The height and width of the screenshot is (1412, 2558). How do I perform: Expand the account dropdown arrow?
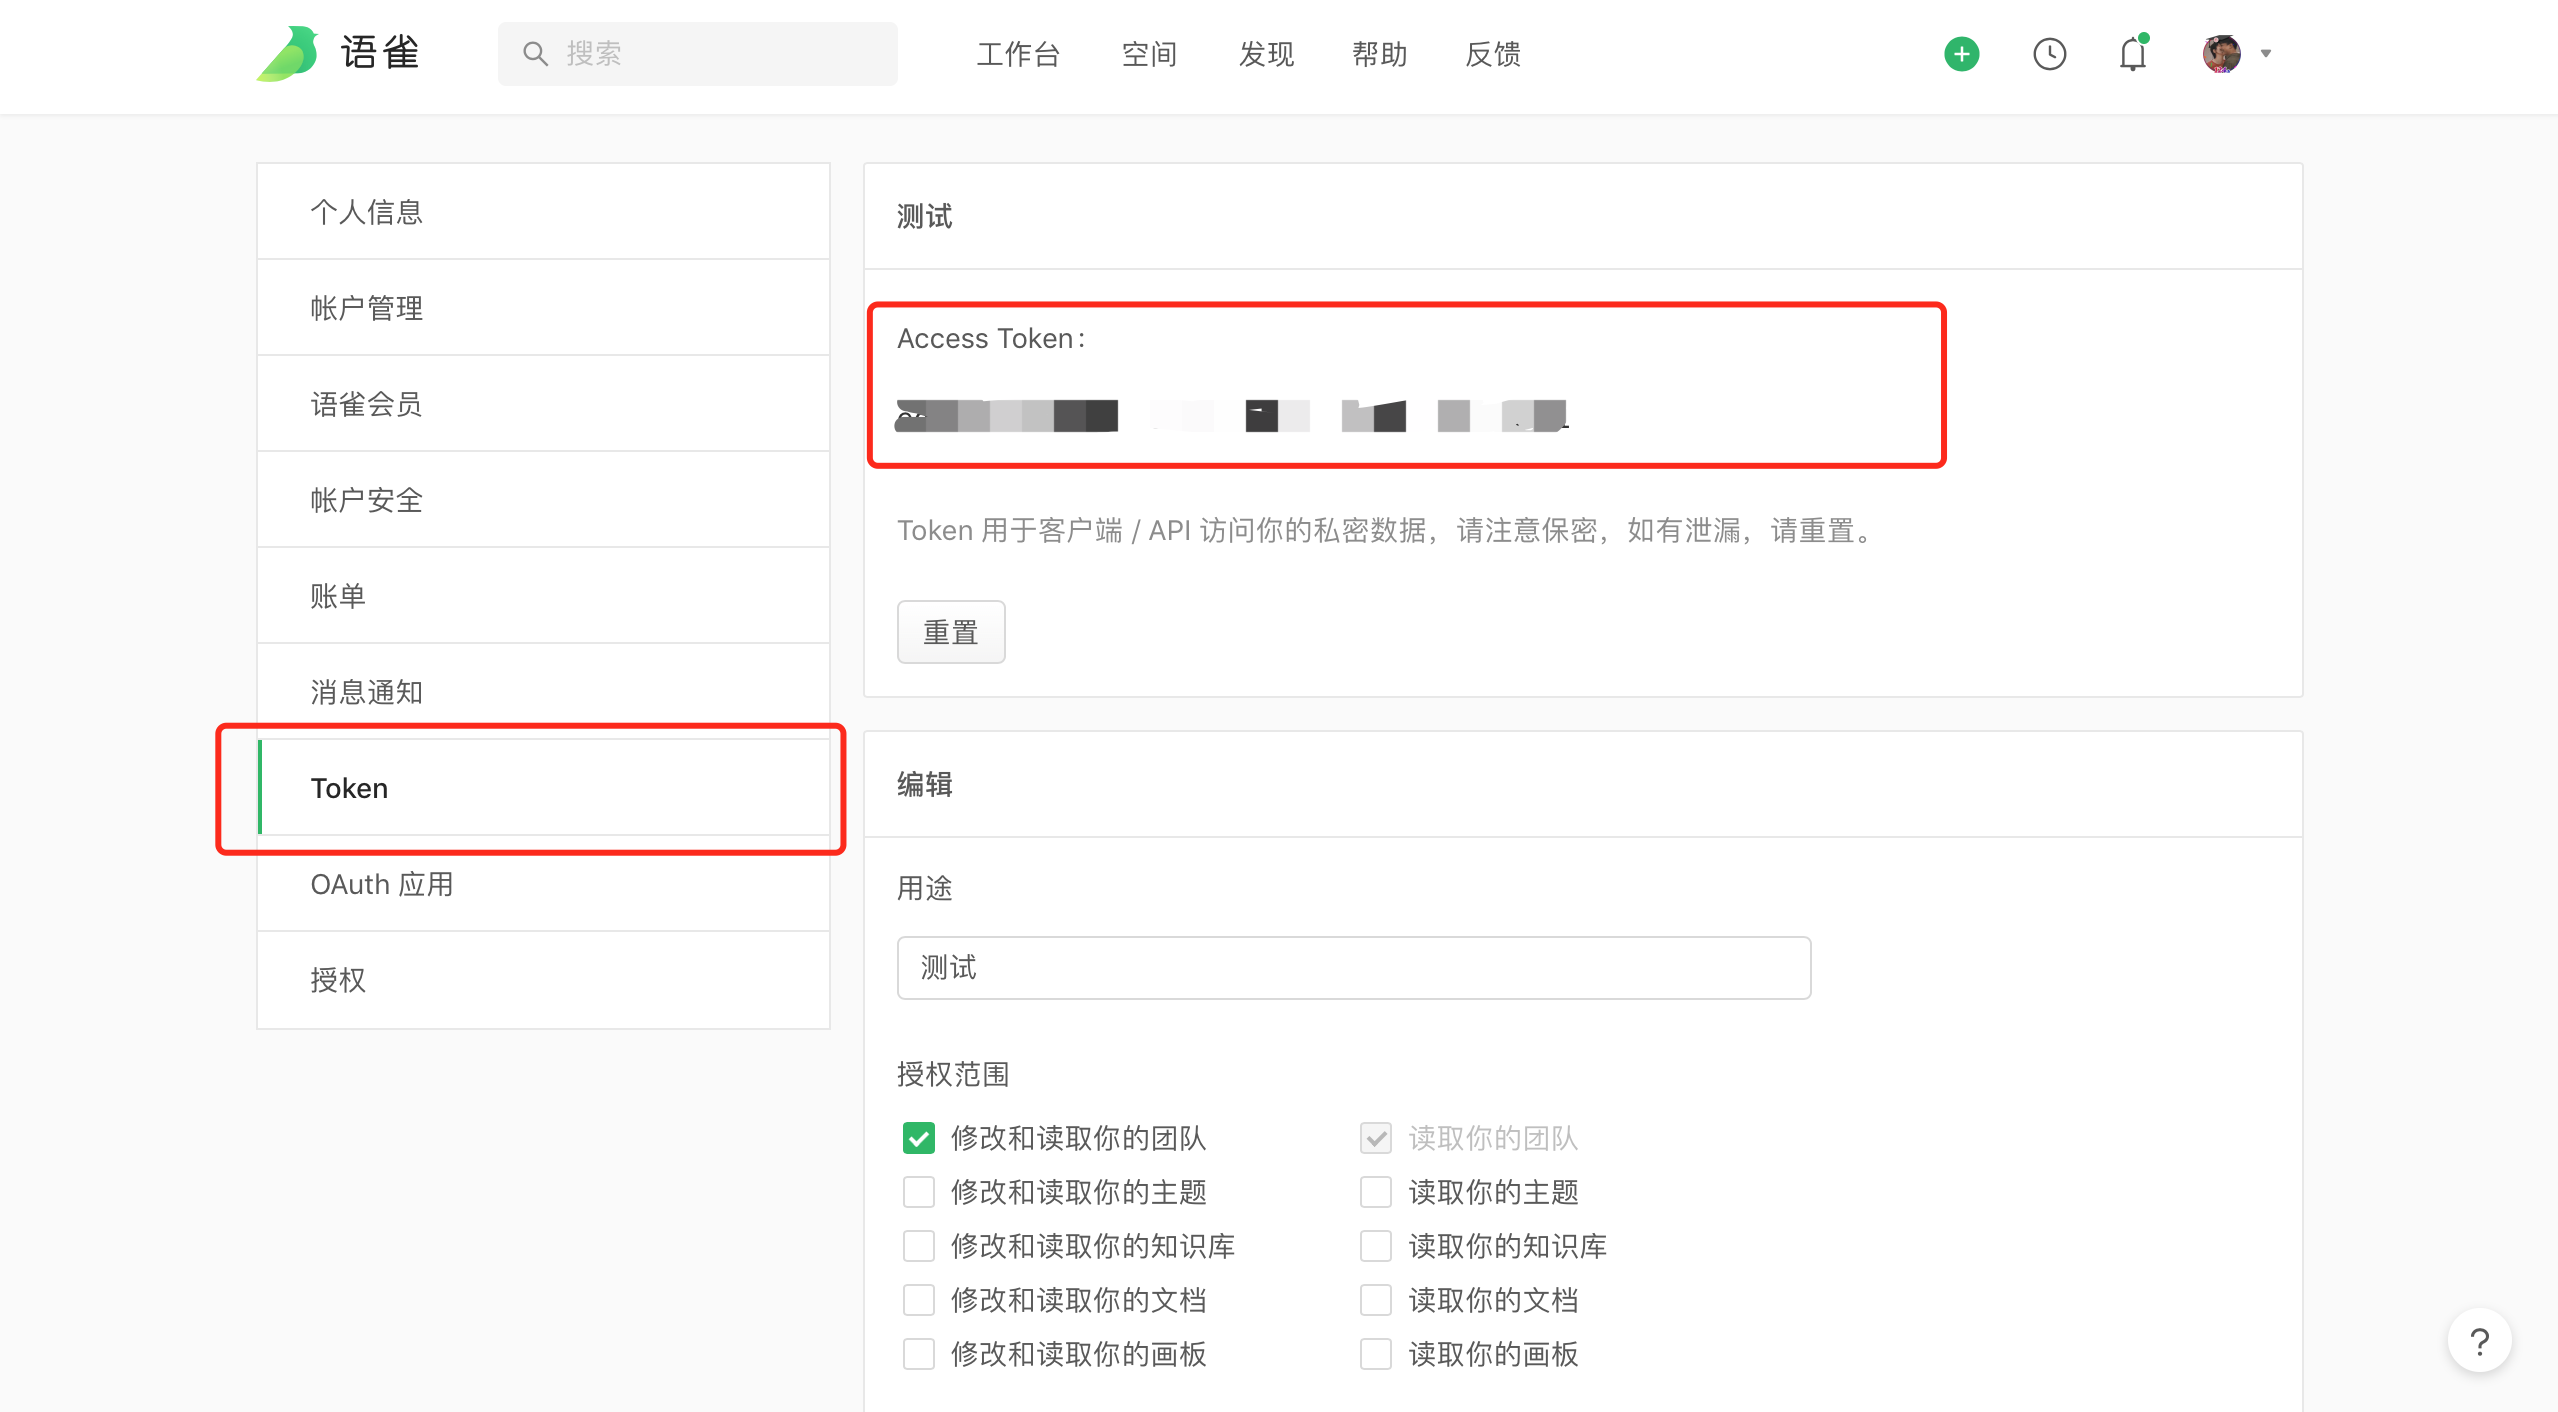[x=2266, y=54]
